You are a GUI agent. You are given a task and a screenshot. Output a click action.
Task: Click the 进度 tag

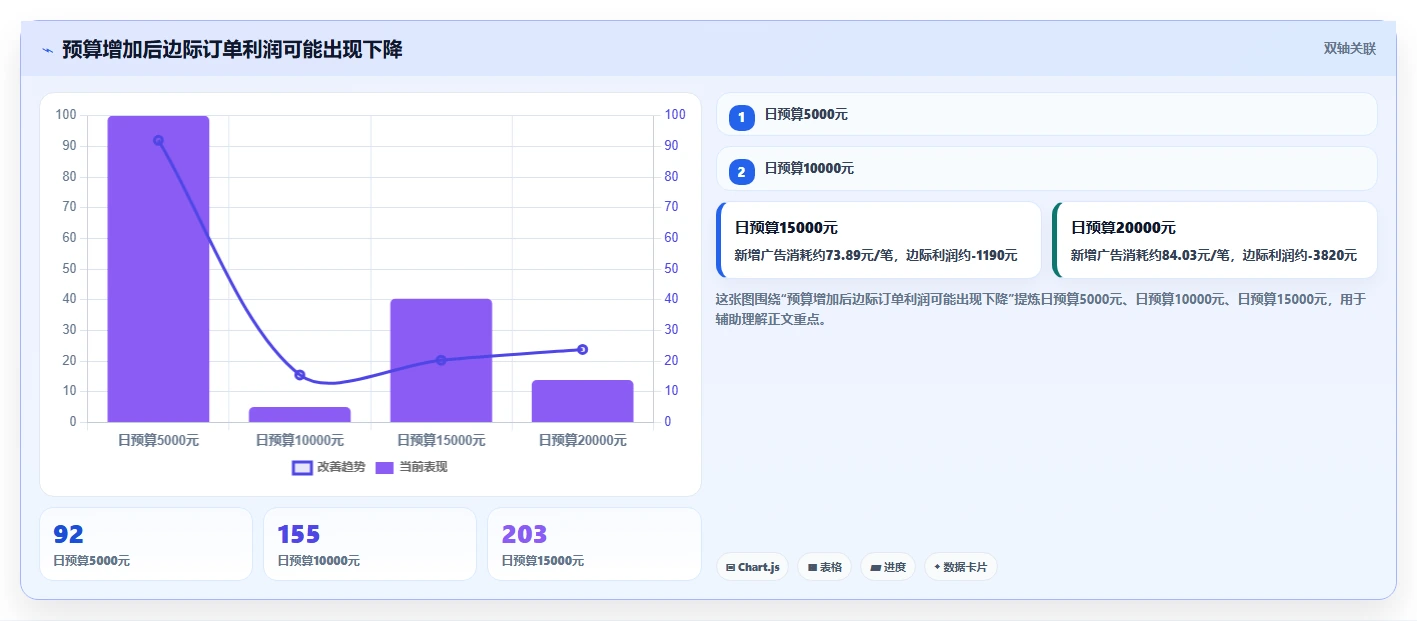coord(888,567)
